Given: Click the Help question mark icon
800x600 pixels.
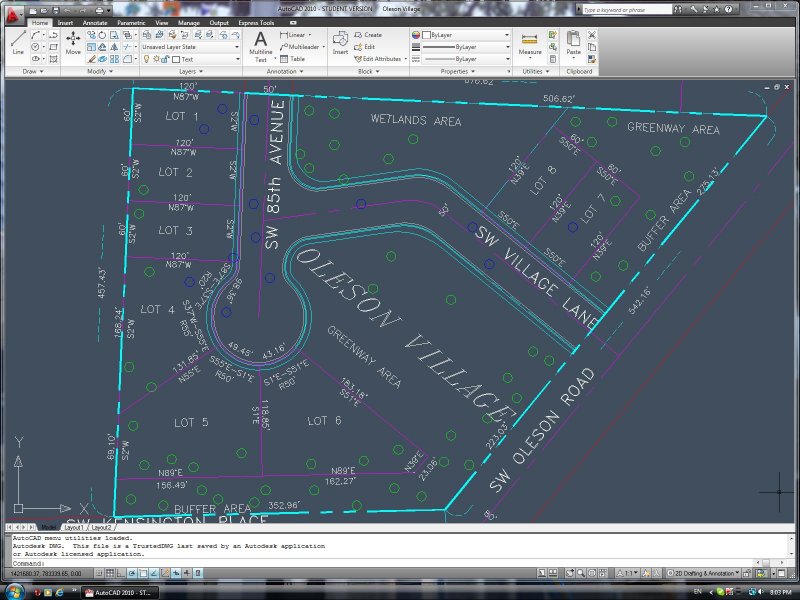Looking at the screenshot, I should pos(729,9).
